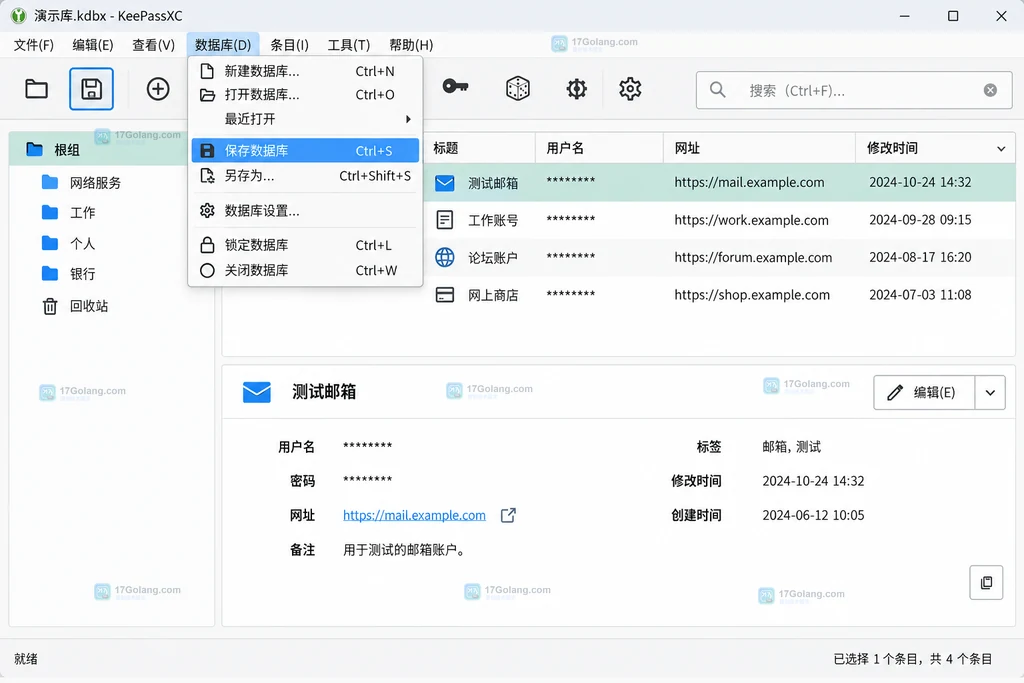Click the card icon of 网上商店 row
The height and width of the screenshot is (683, 1024).
point(445,295)
